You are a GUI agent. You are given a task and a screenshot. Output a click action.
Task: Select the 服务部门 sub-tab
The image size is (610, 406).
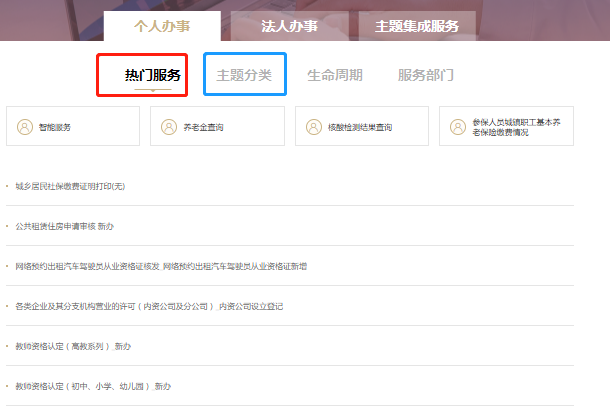pos(426,75)
